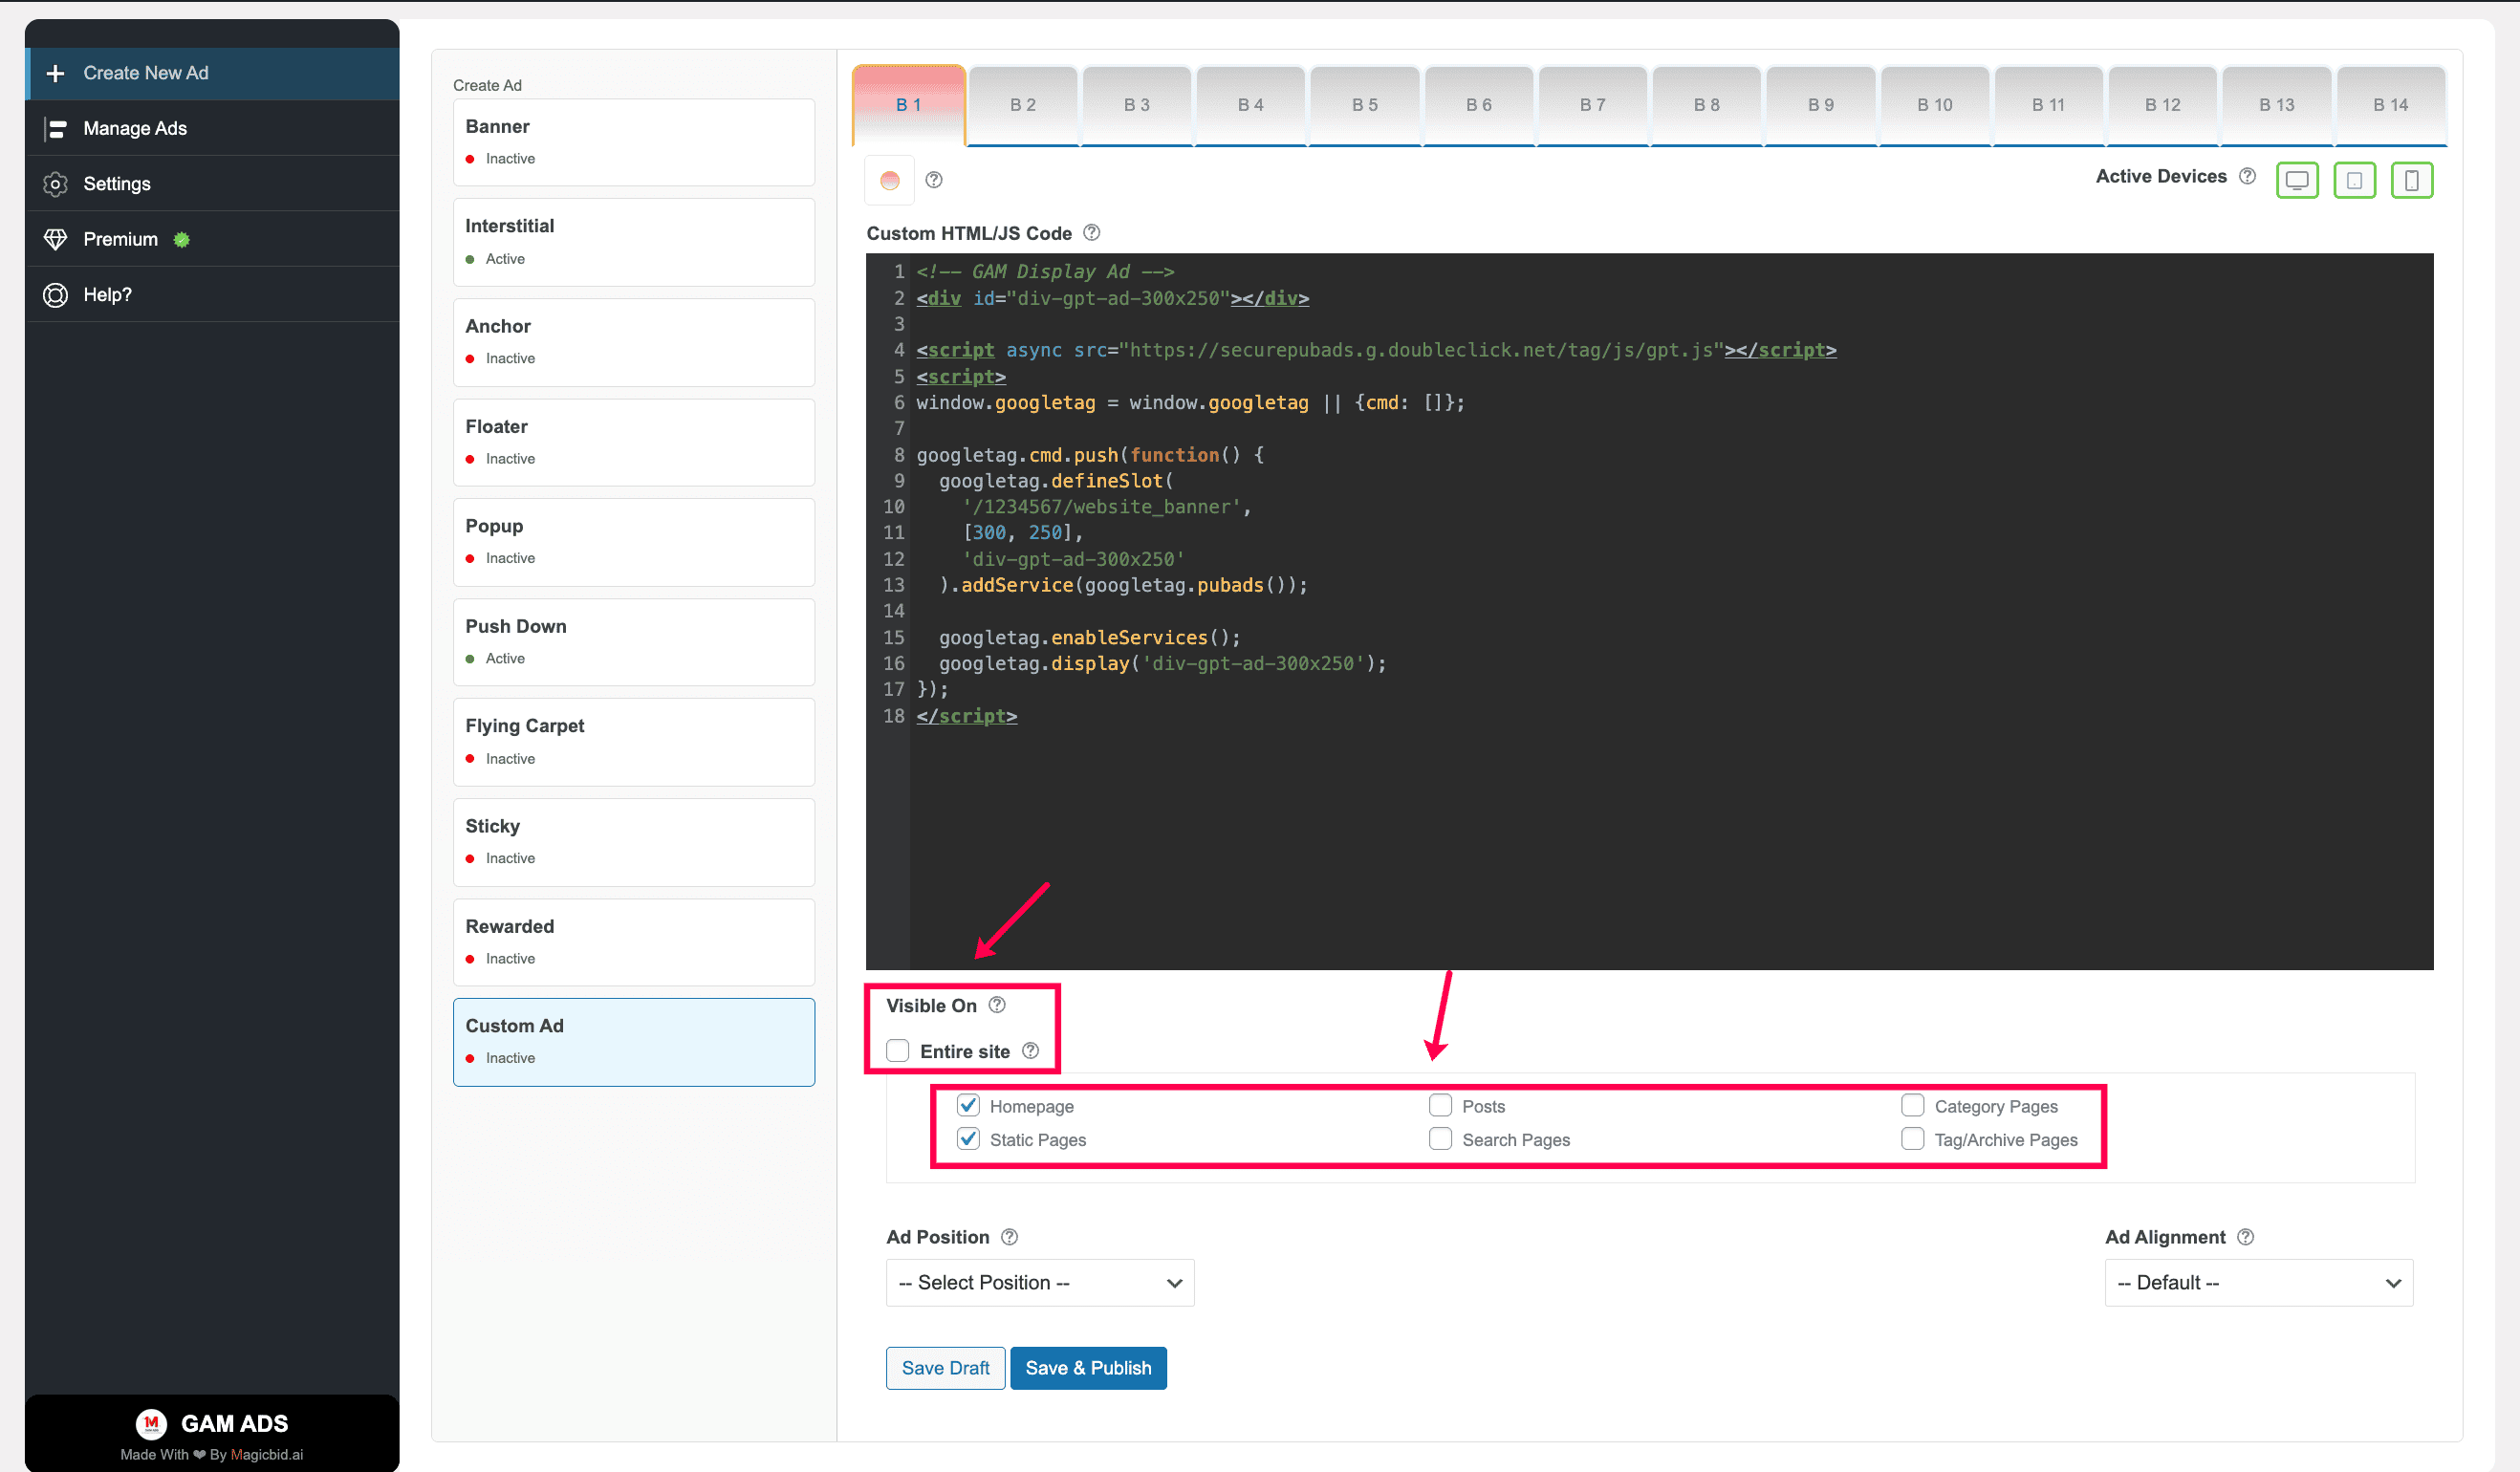Image resolution: width=2520 pixels, height=1472 pixels.
Task: Open the Settings gear in the sidebar
Action: (56, 184)
